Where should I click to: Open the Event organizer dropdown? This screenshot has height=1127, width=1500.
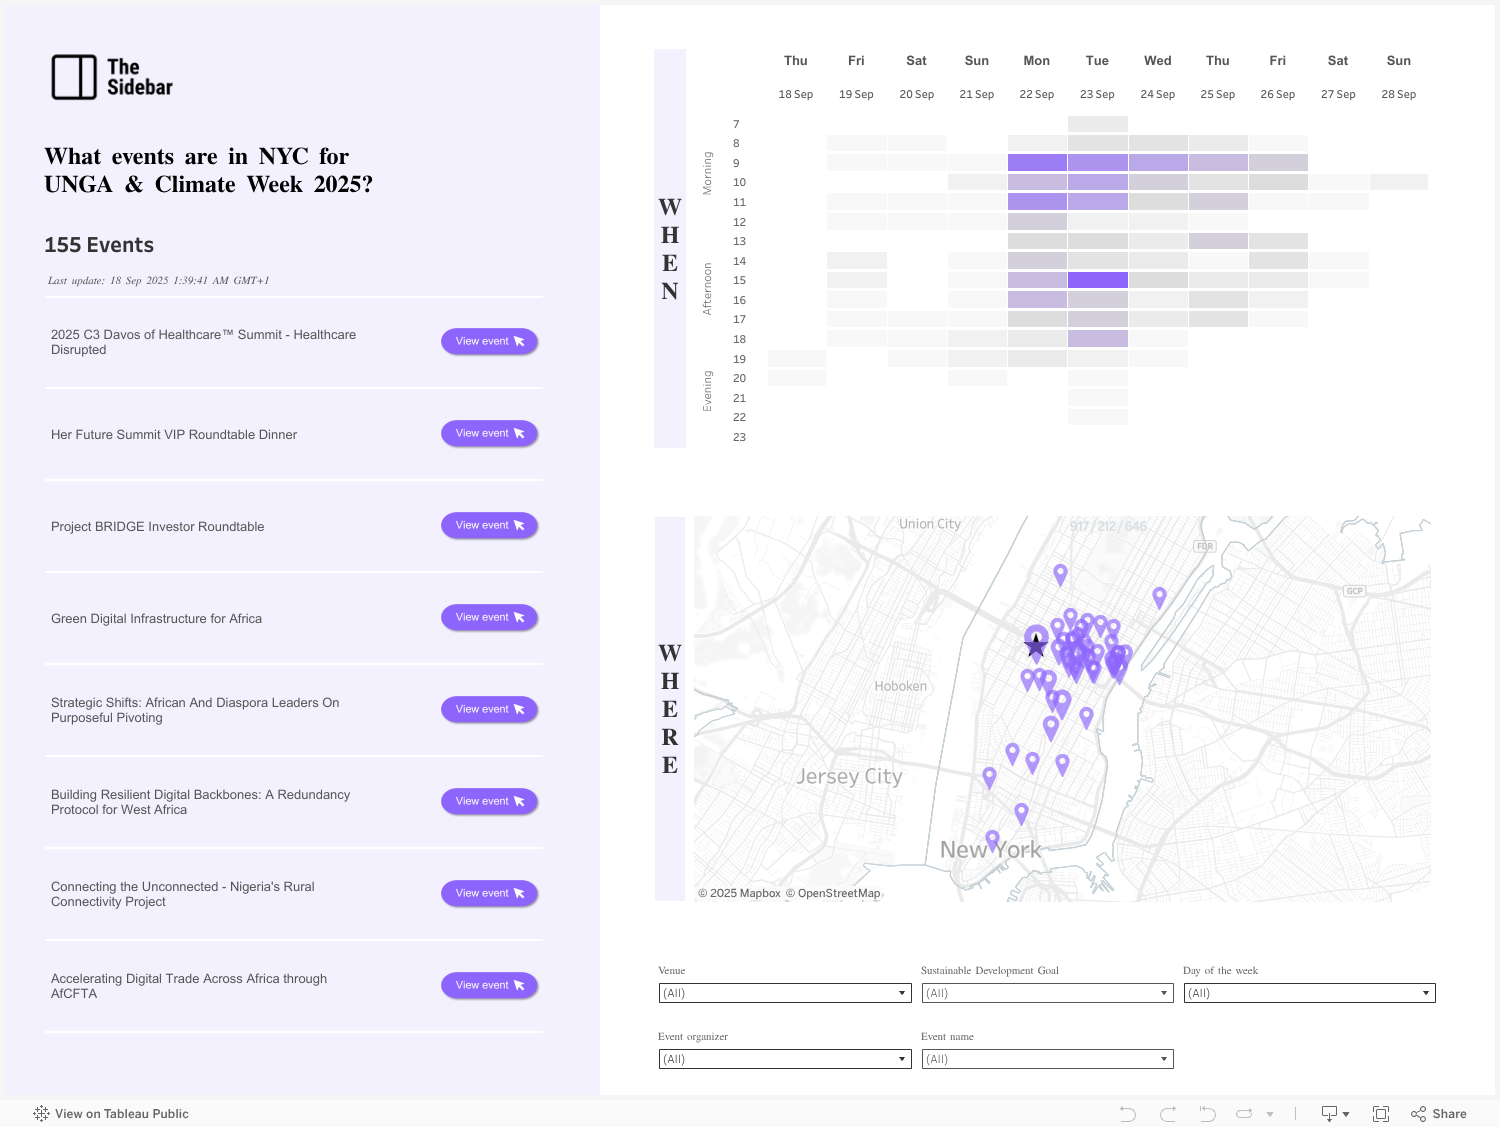click(x=785, y=1059)
